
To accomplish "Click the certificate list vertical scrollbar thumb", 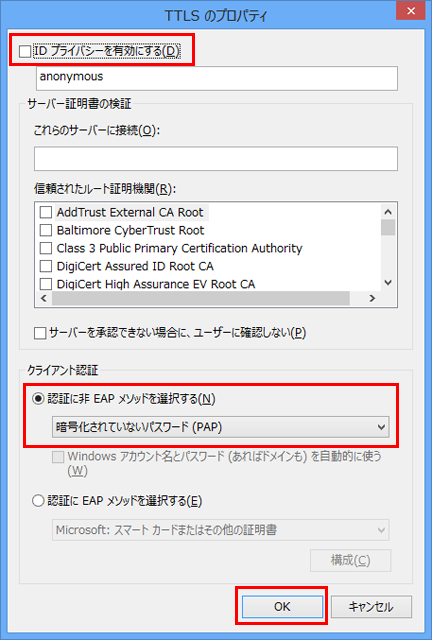I will click(388, 227).
